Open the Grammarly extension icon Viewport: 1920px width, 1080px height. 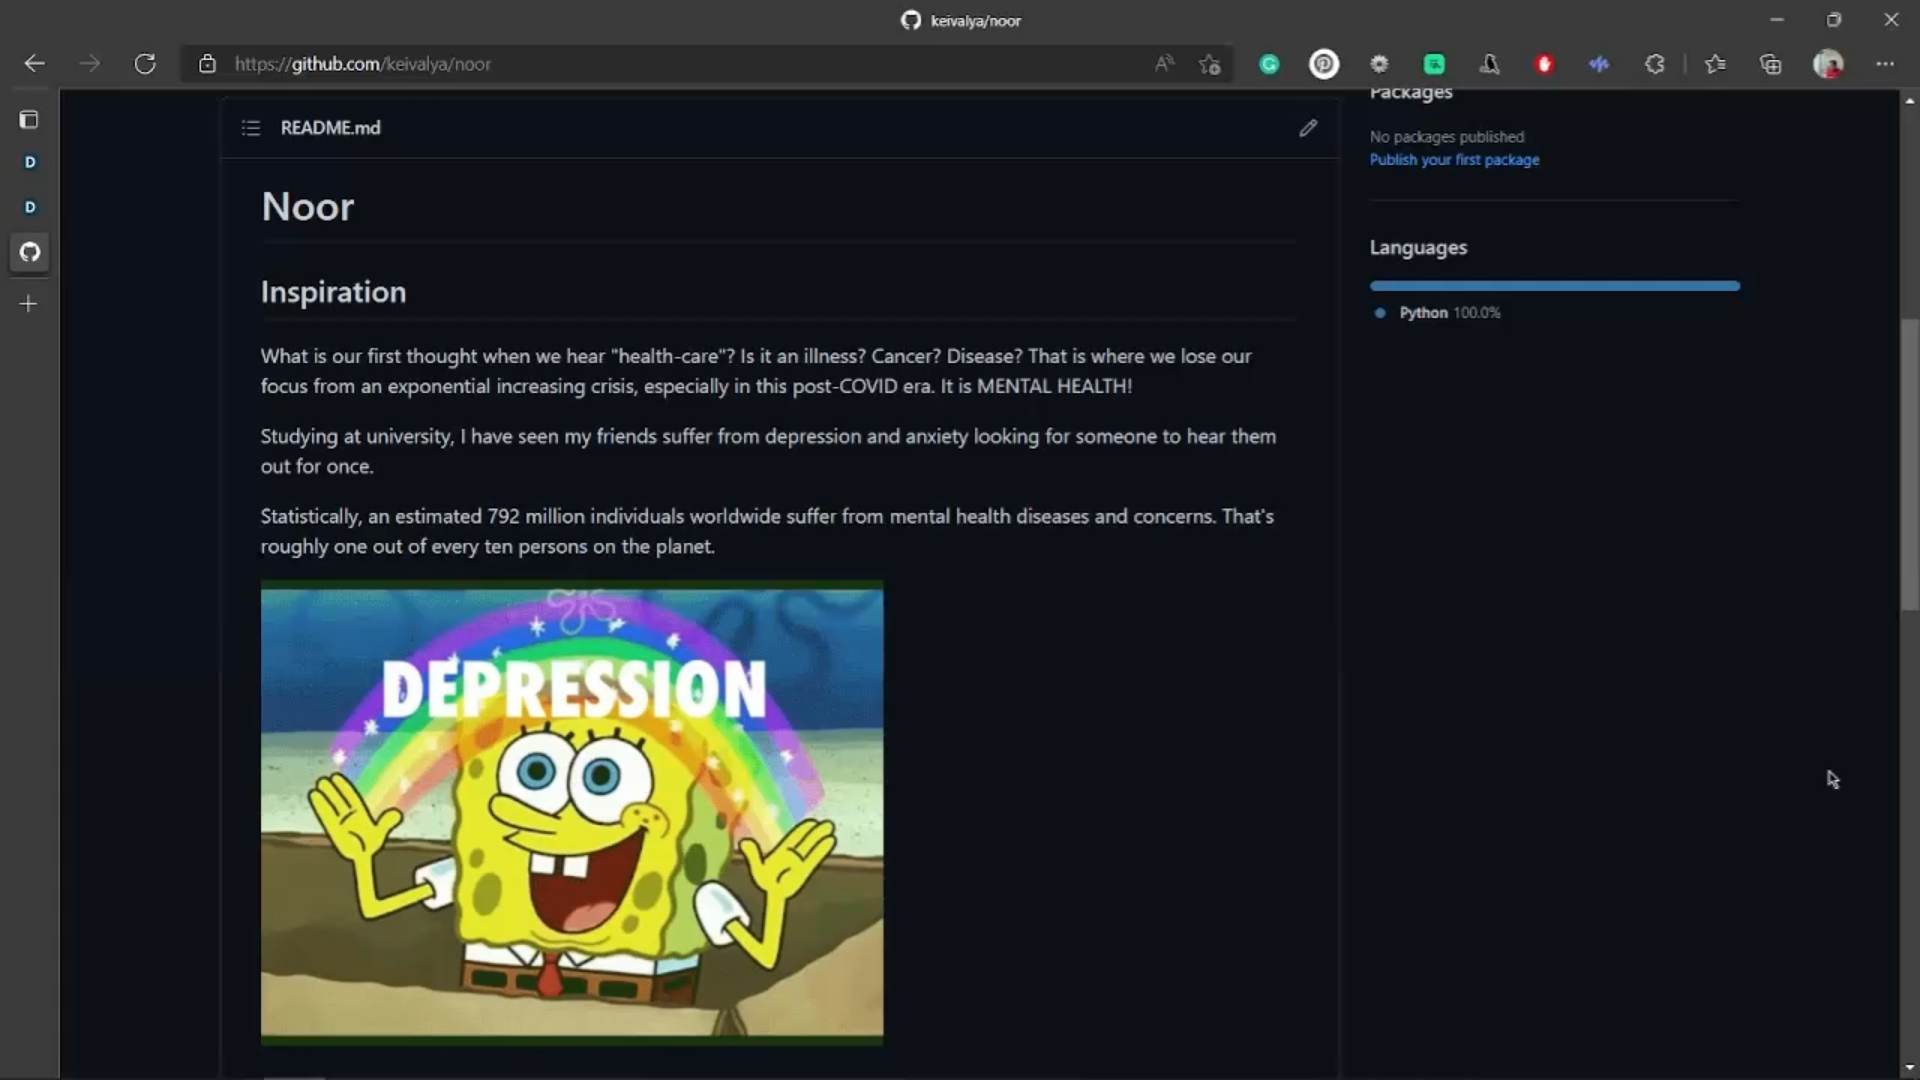[x=1269, y=64]
